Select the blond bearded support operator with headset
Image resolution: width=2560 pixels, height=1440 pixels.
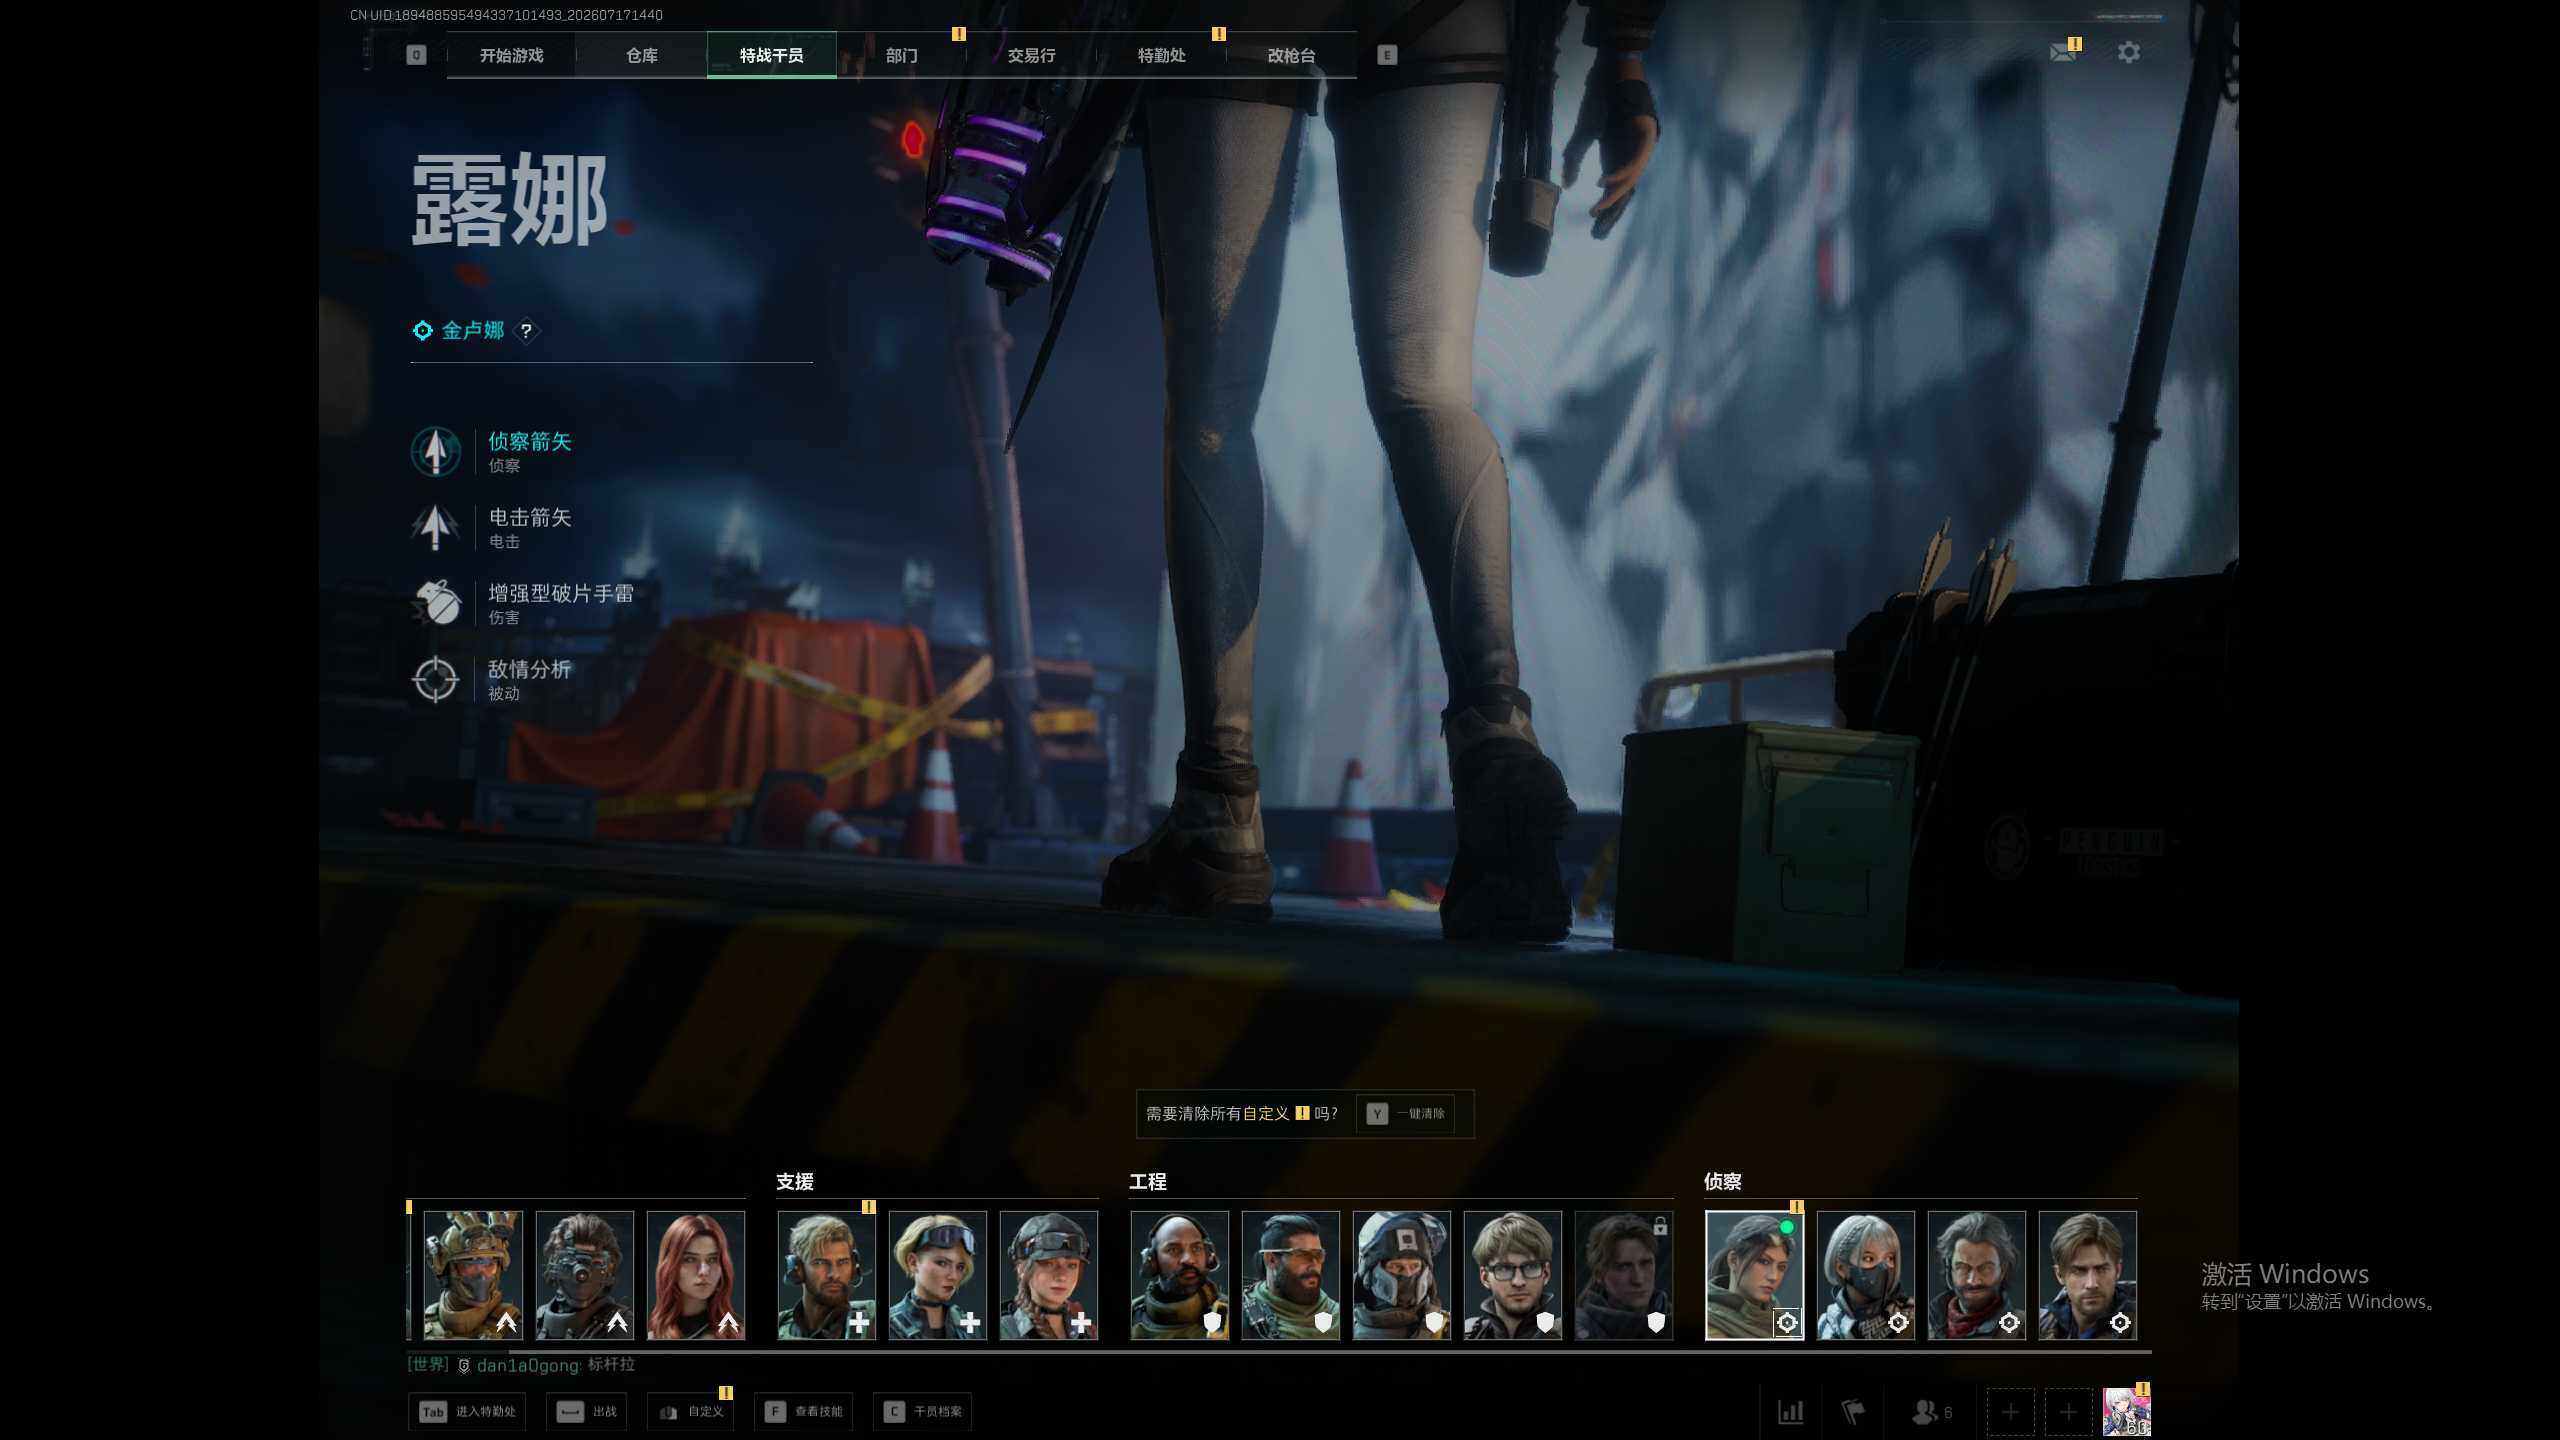[x=826, y=1275]
